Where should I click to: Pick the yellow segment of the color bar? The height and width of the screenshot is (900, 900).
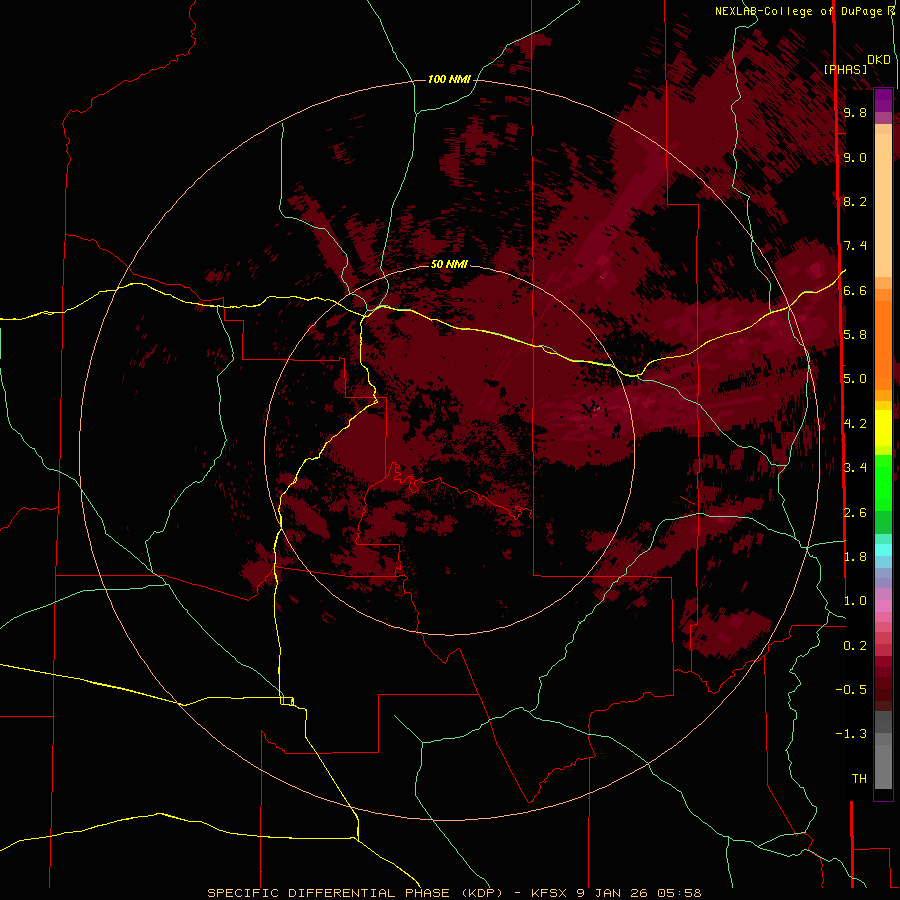[x=883, y=428]
